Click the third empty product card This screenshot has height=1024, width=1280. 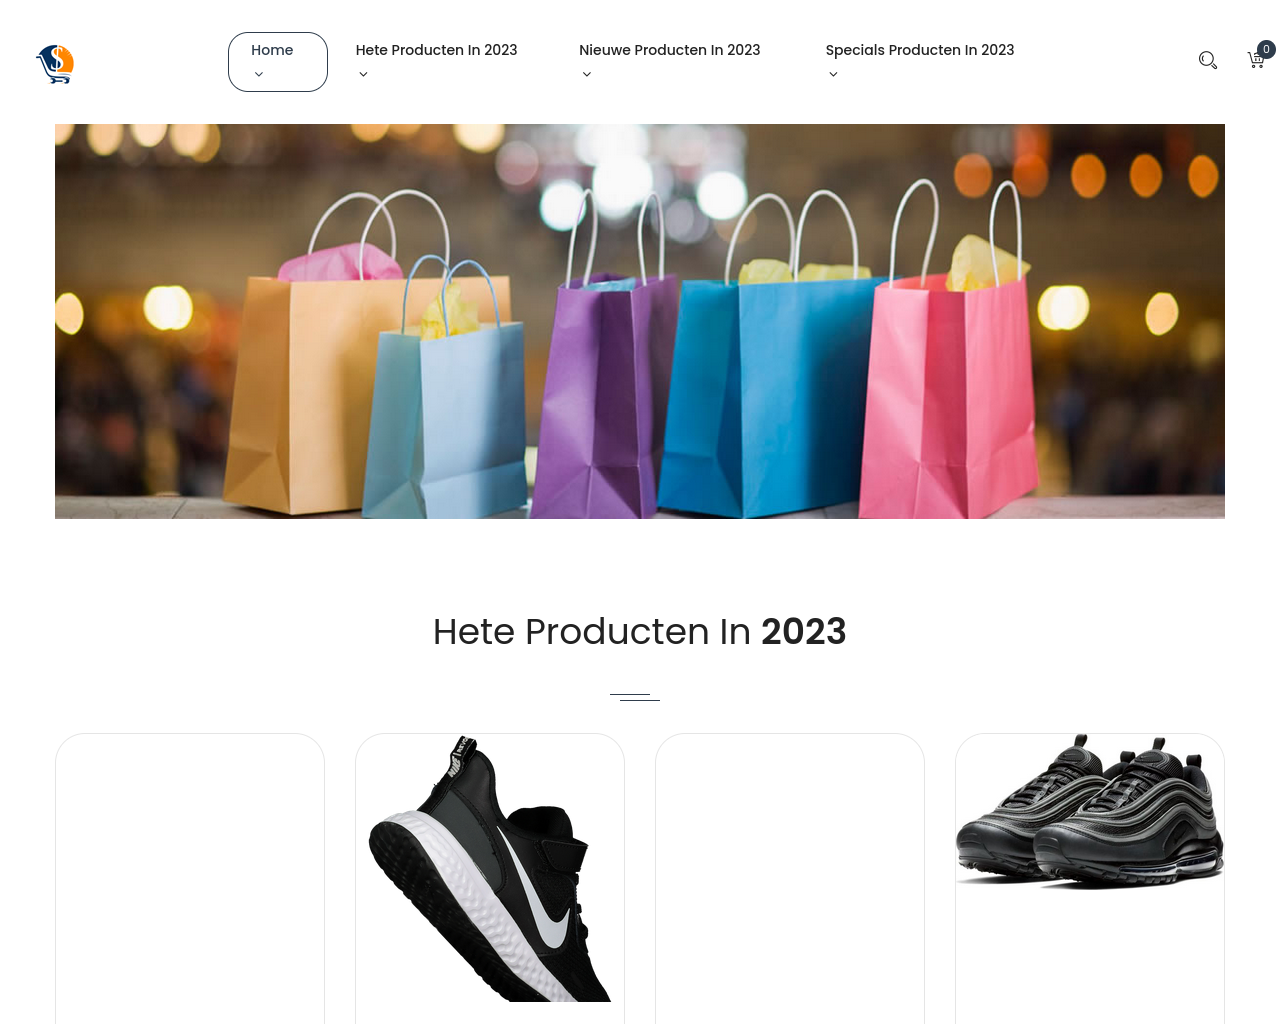tap(790, 878)
